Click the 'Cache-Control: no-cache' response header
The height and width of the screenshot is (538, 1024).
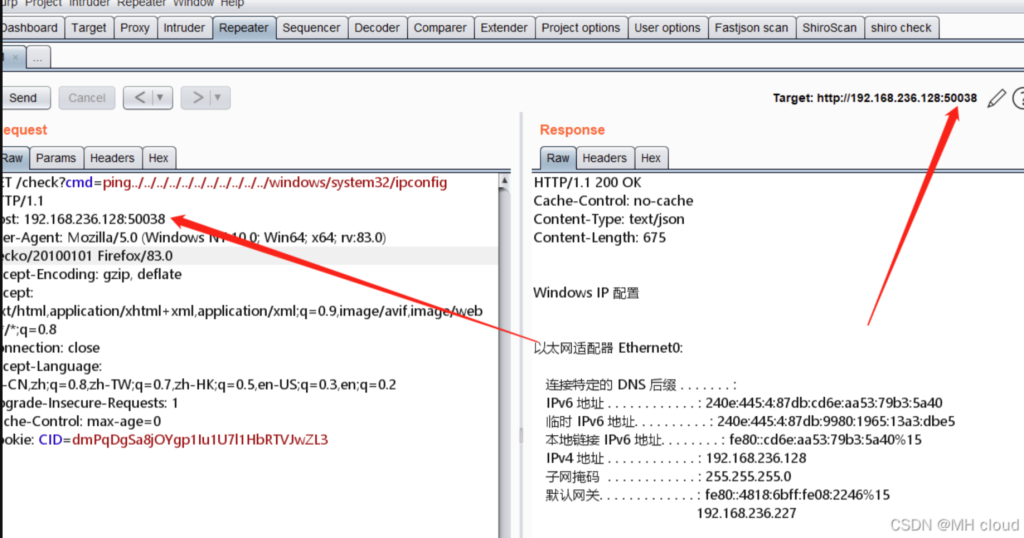point(613,201)
